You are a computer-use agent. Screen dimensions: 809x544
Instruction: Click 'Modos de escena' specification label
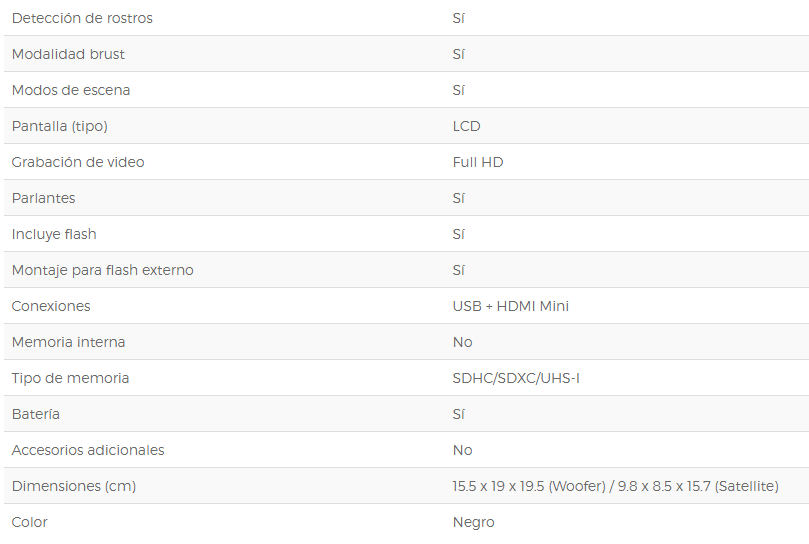click(71, 90)
